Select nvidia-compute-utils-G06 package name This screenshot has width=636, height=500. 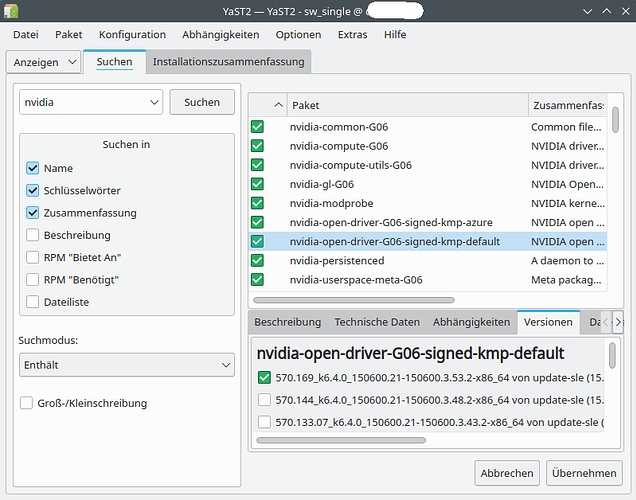click(350, 165)
